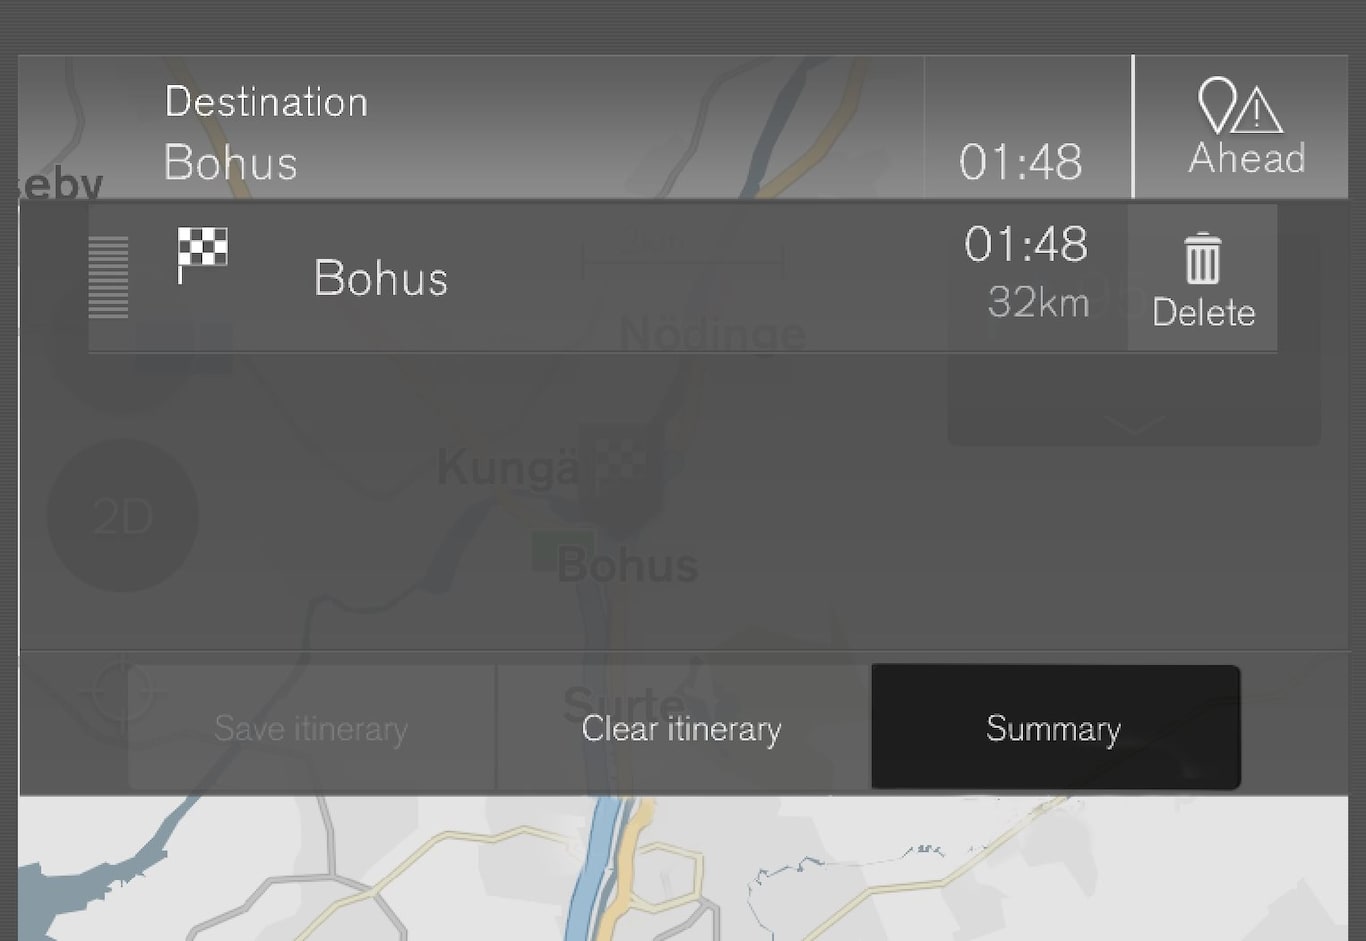This screenshot has height=941, width=1366.
Task: Click the arrival time in the header
Action: [x=1020, y=162]
